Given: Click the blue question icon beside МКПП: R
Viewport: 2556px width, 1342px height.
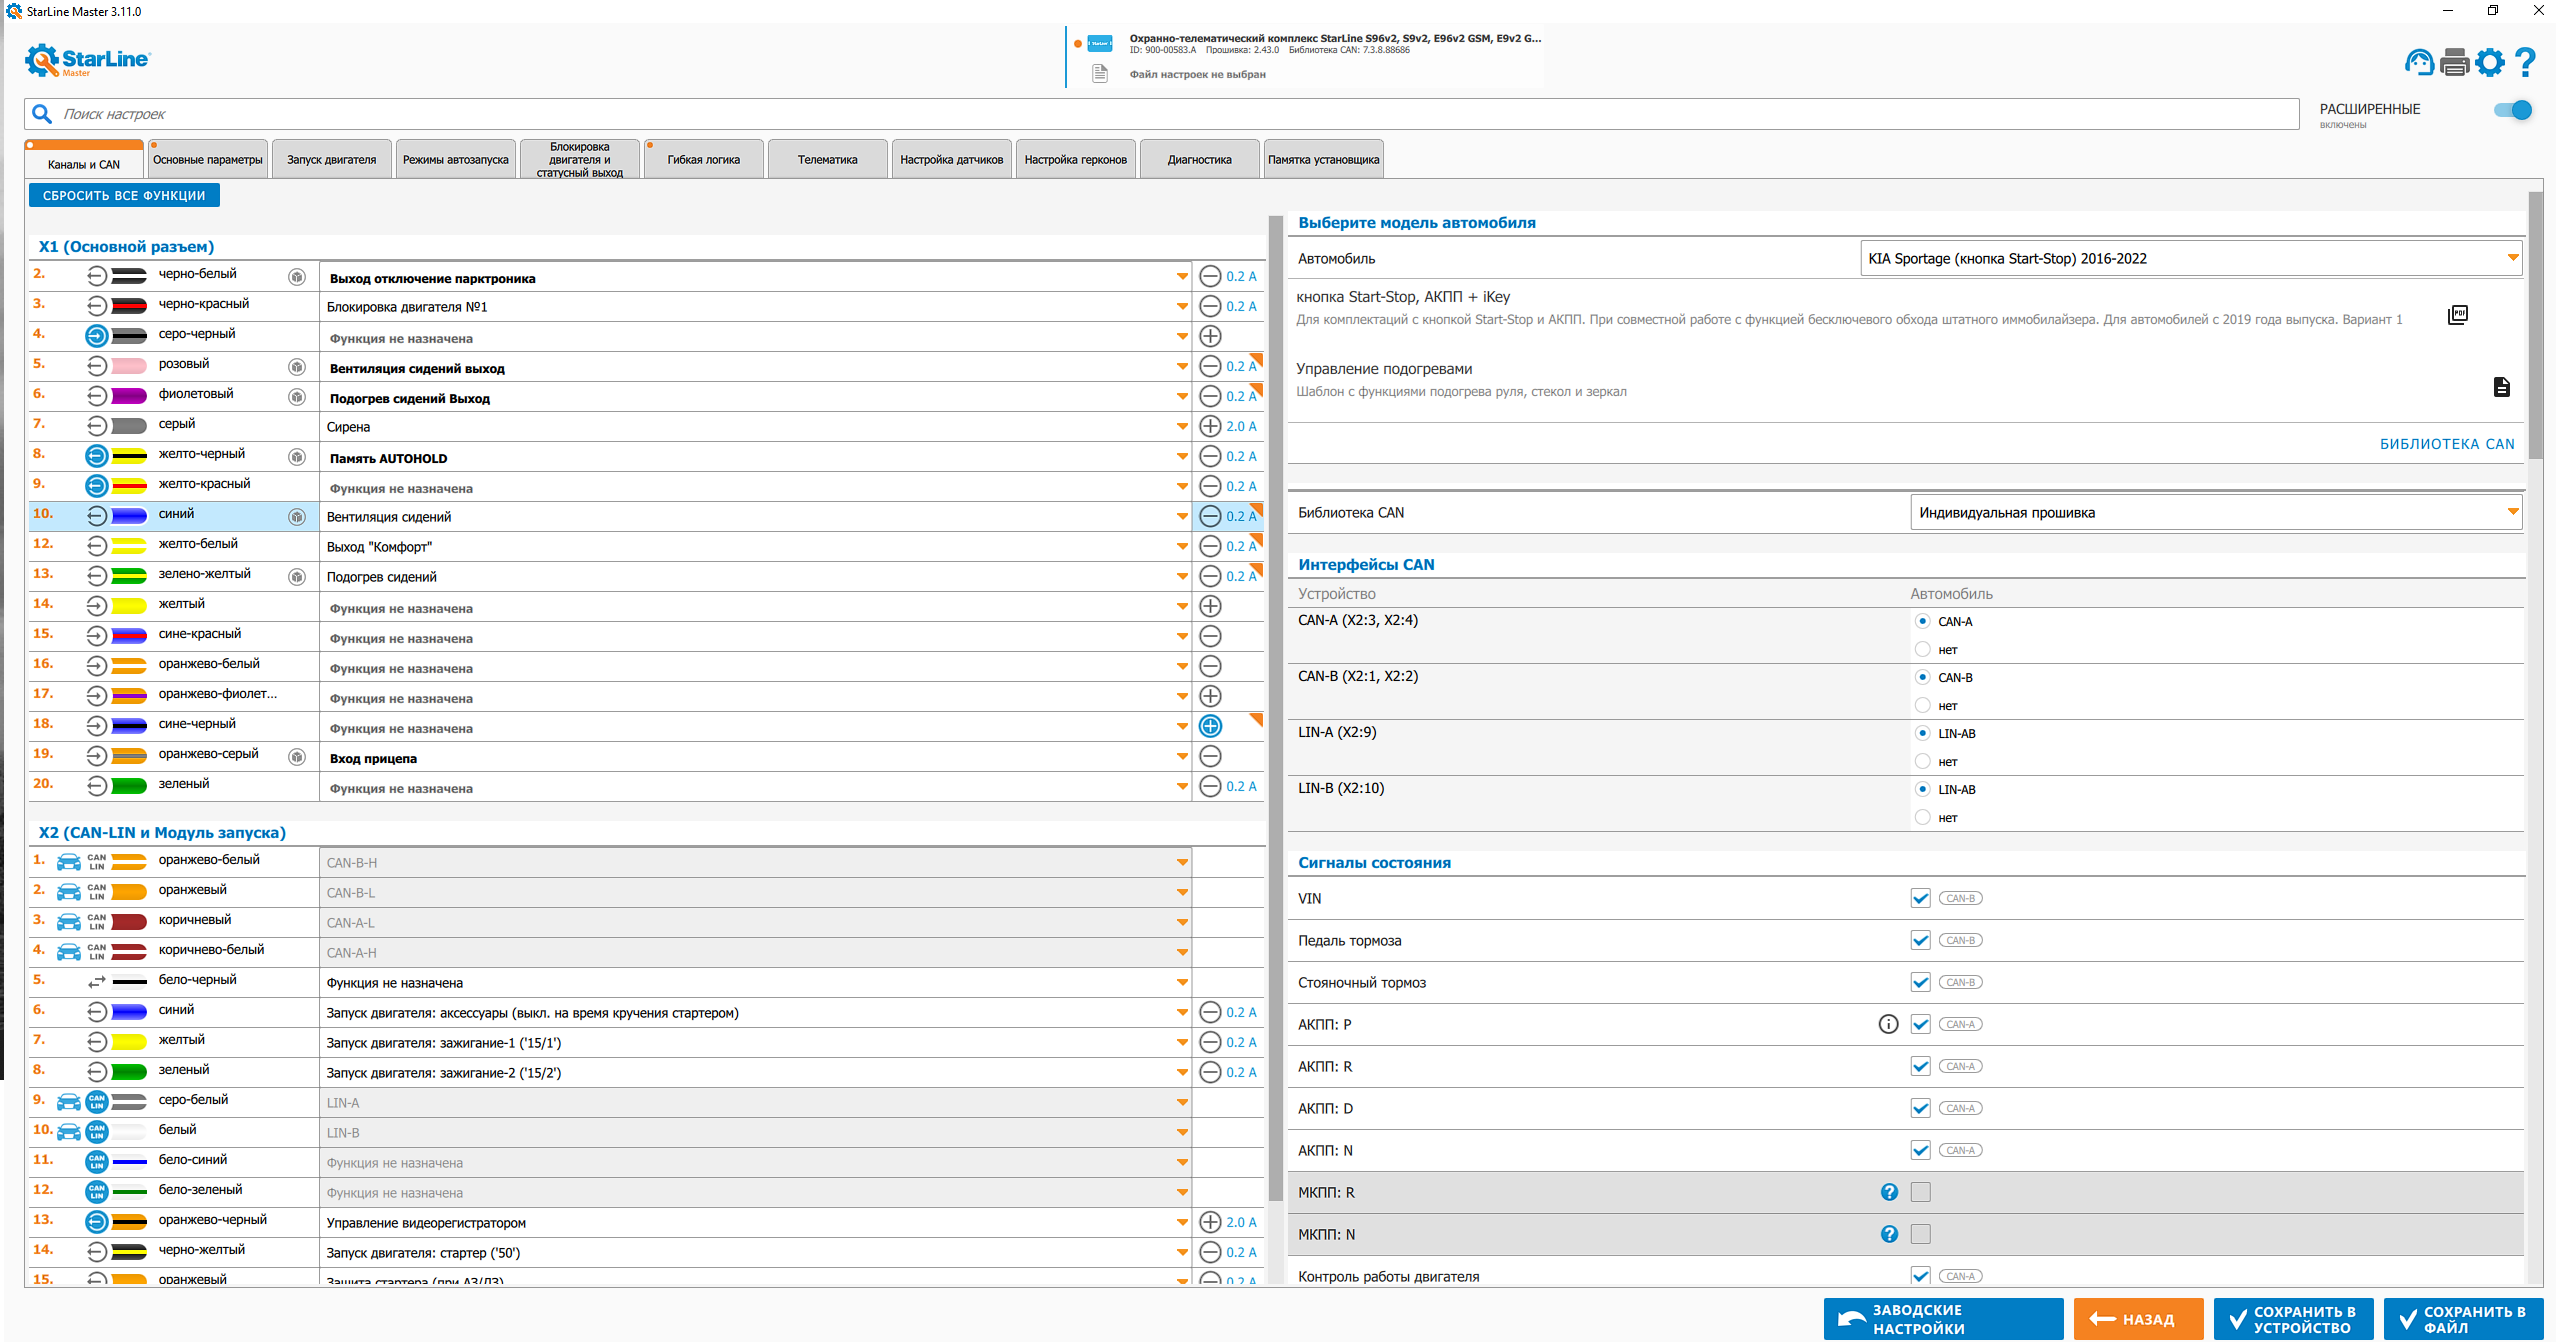Looking at the screenshot, I should click(x=1888, y=1192).
